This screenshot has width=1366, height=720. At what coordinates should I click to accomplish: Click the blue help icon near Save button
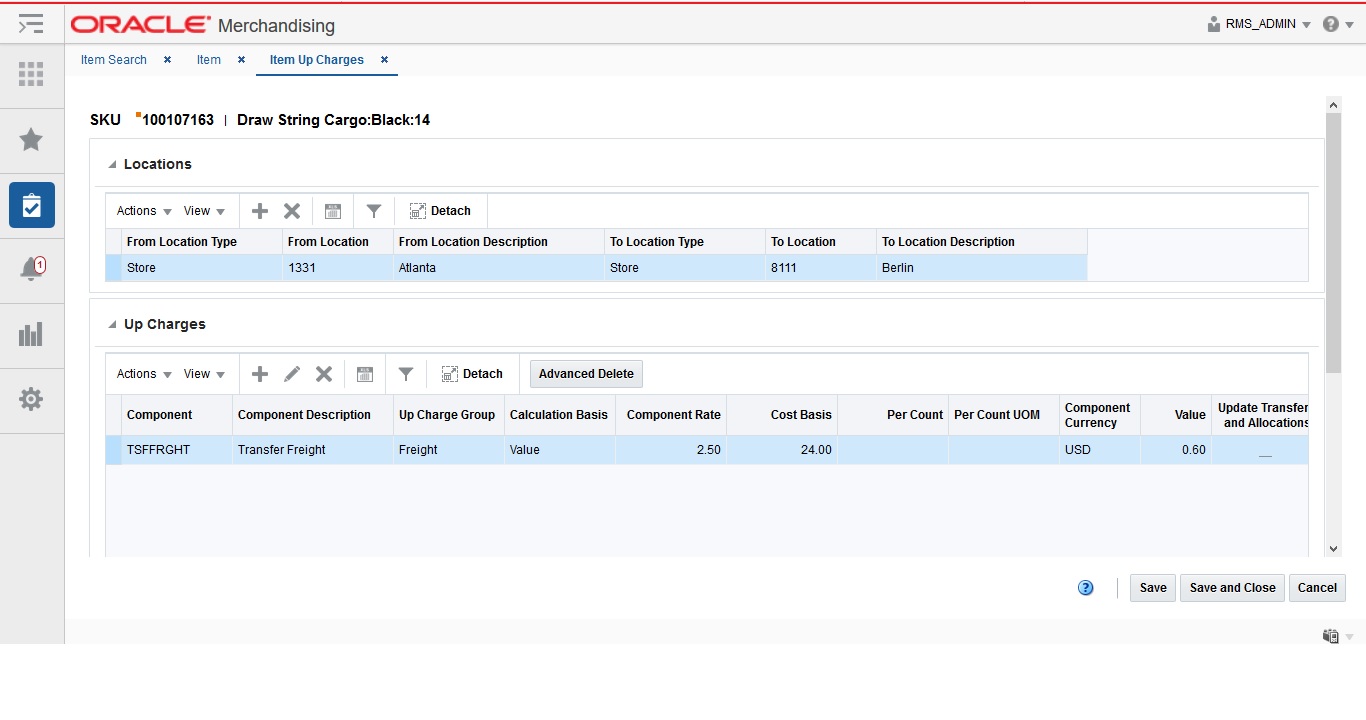1086,588
